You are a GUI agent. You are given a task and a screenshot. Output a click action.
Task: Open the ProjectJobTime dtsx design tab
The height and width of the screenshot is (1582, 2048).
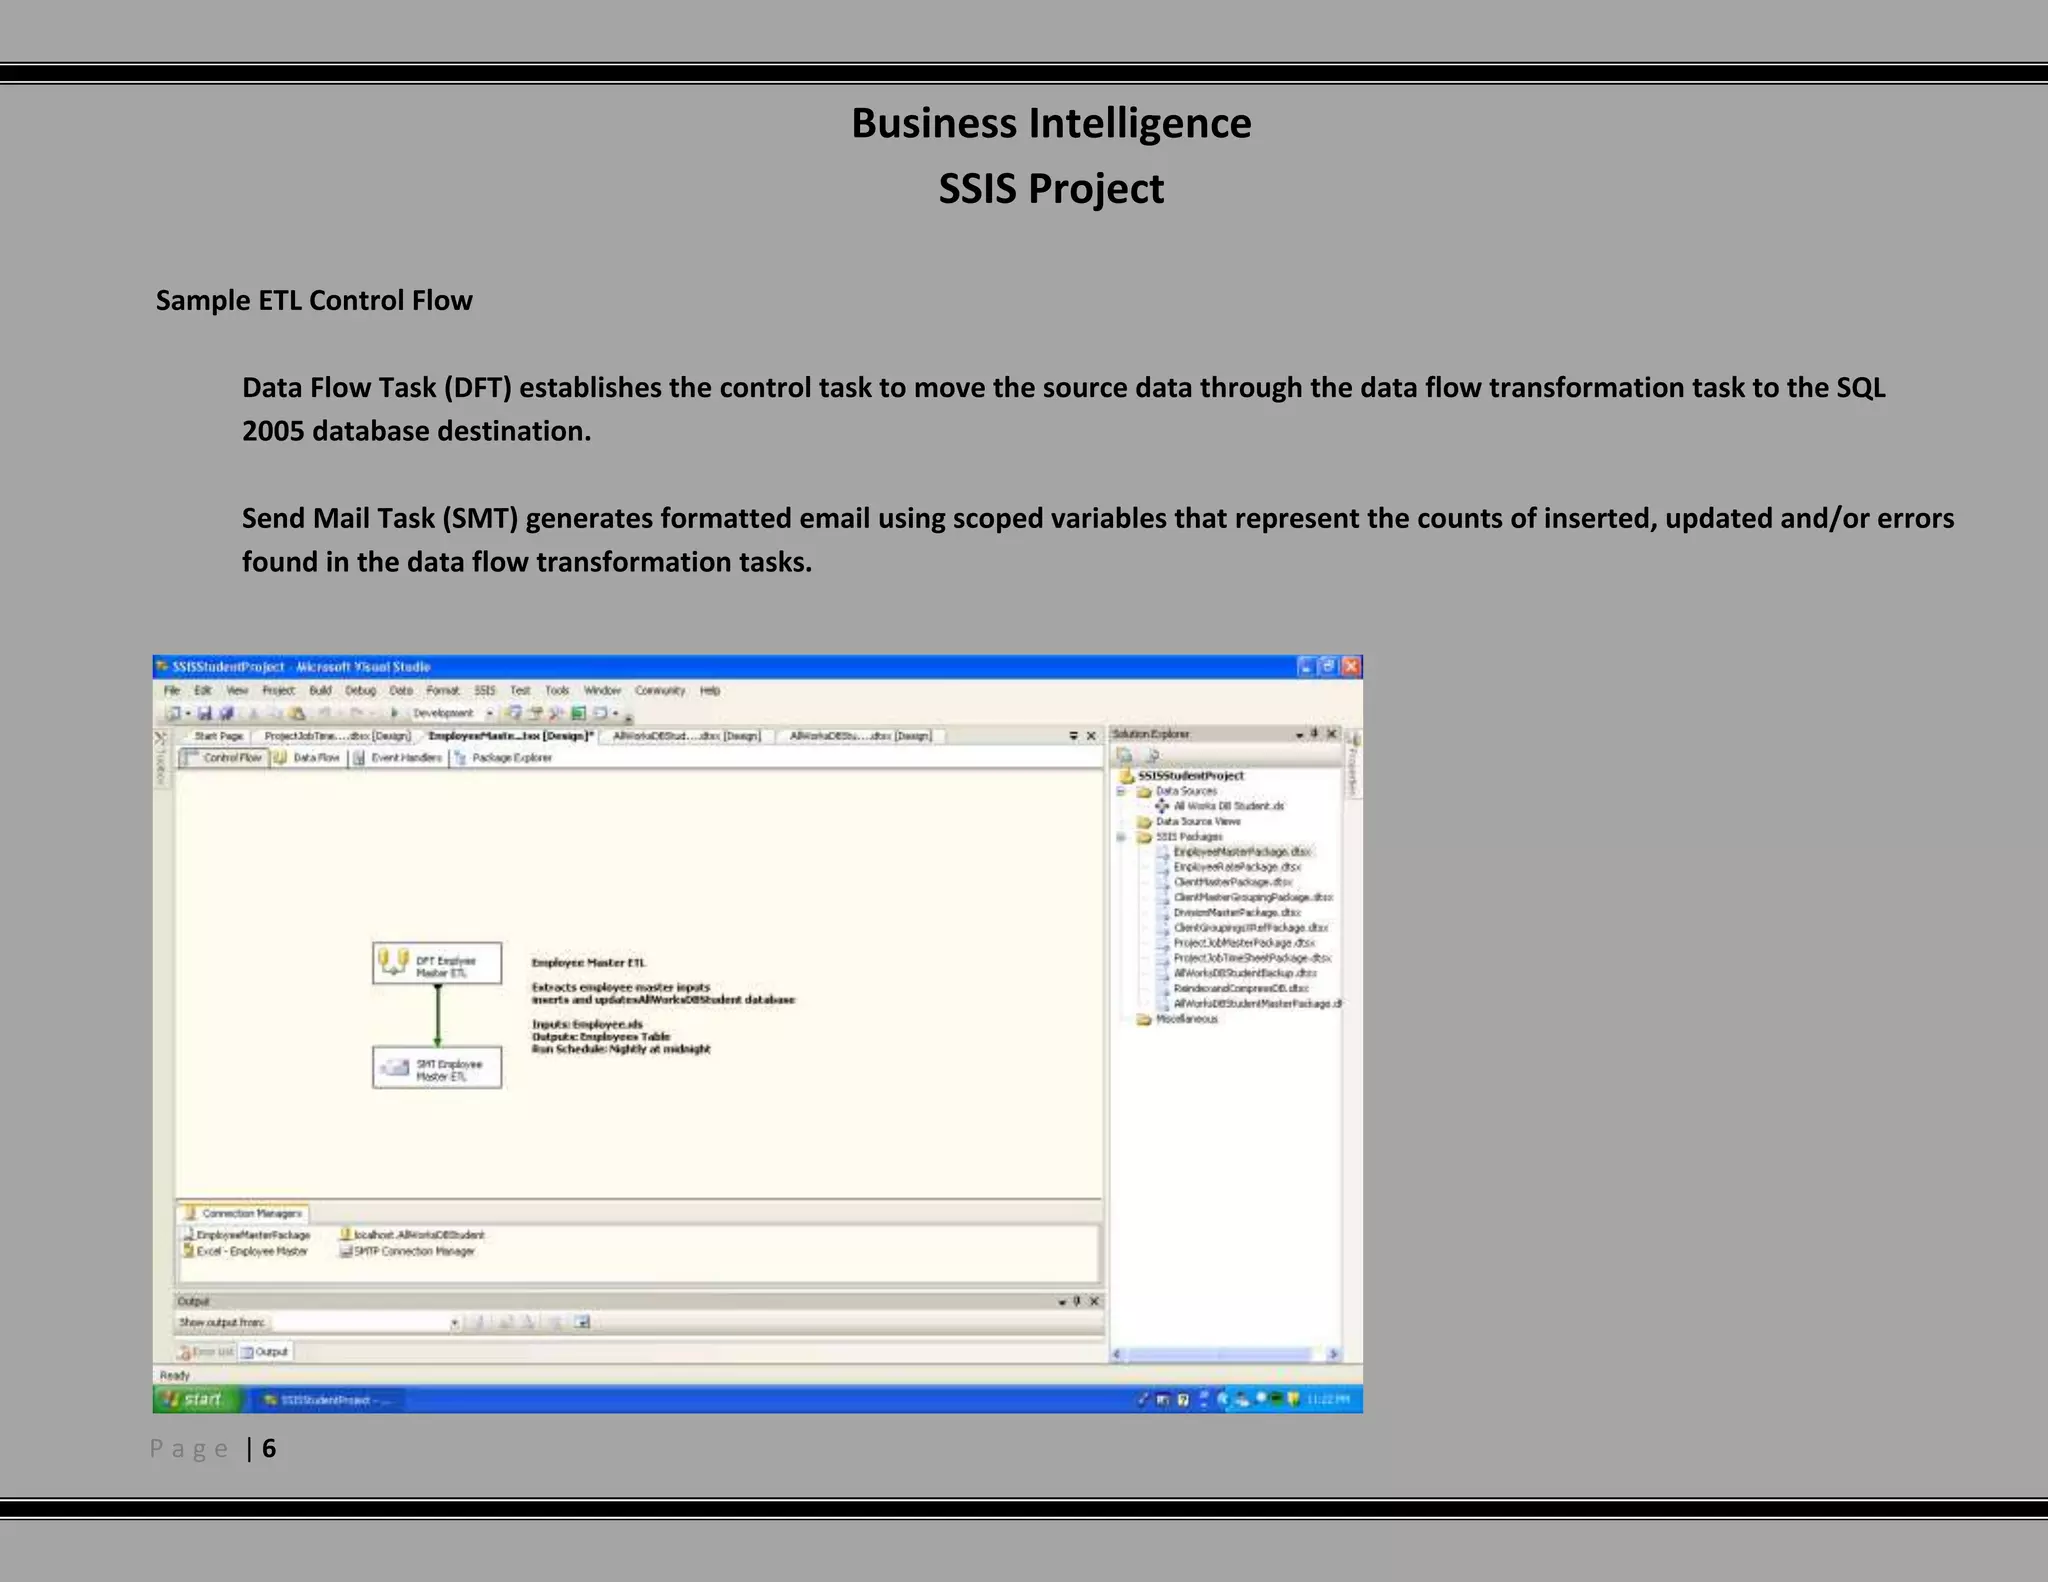point(338,736)
